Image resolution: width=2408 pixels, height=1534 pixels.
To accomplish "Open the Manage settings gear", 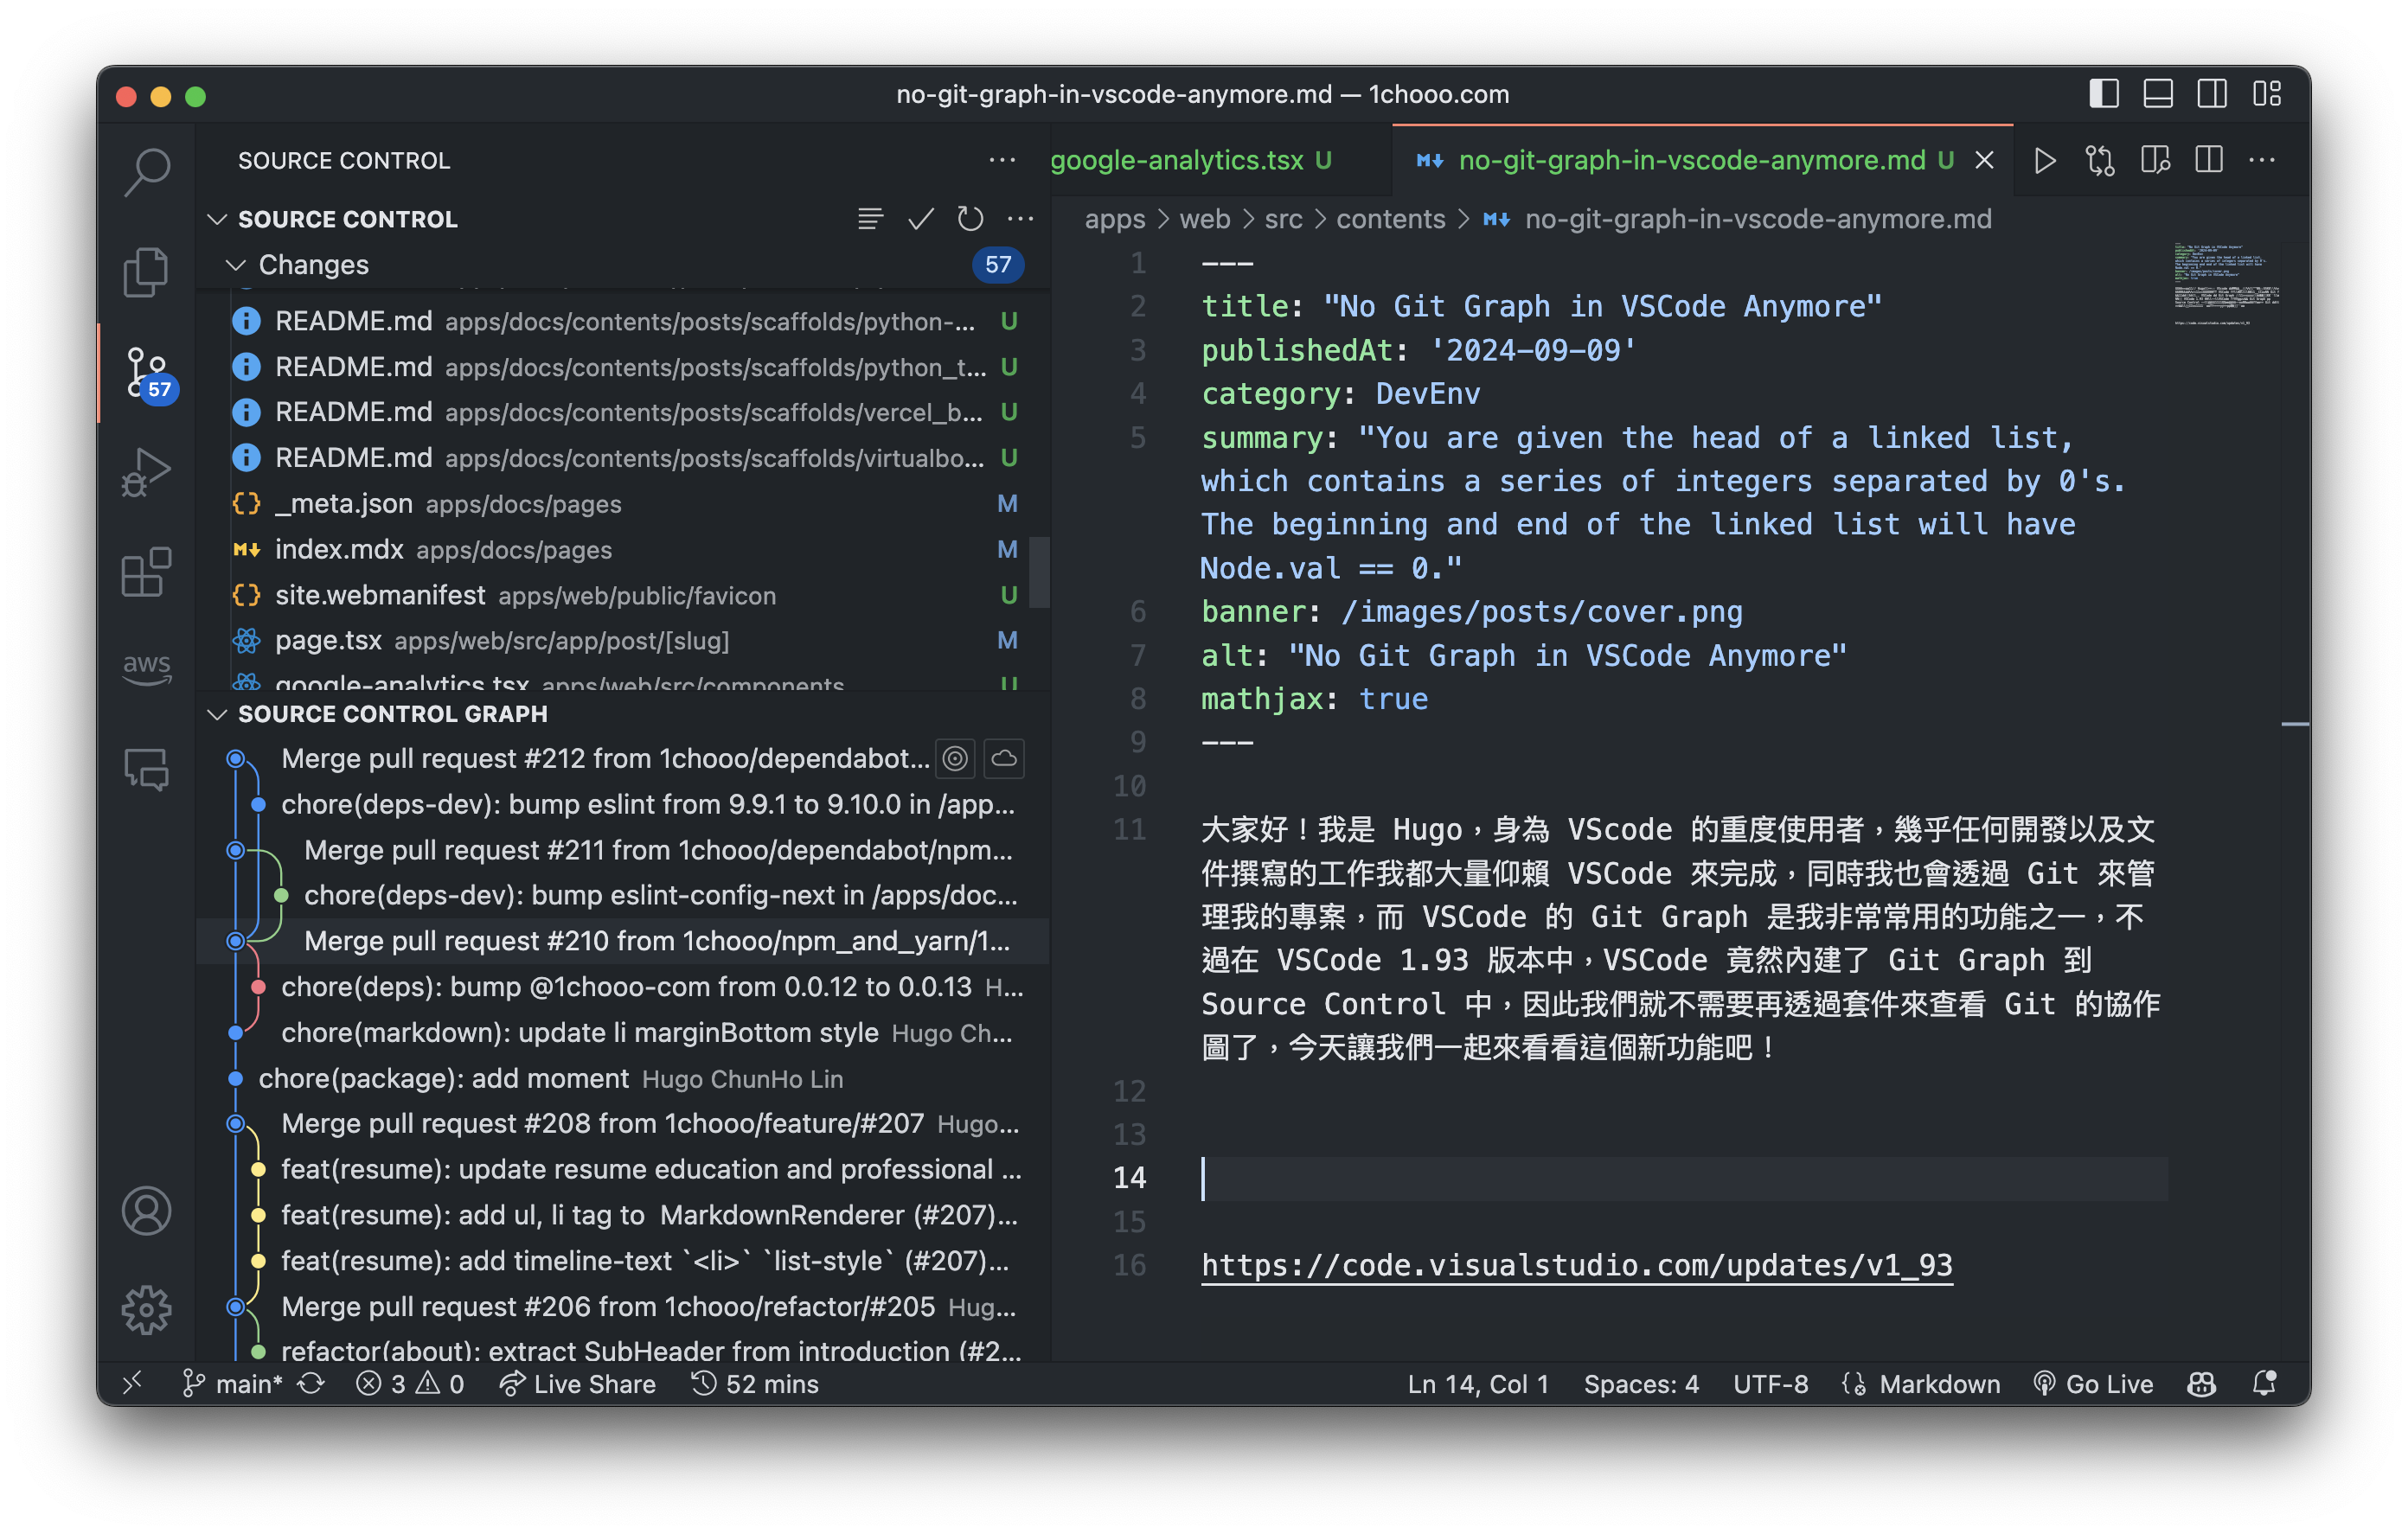I will click(147, 1310).
